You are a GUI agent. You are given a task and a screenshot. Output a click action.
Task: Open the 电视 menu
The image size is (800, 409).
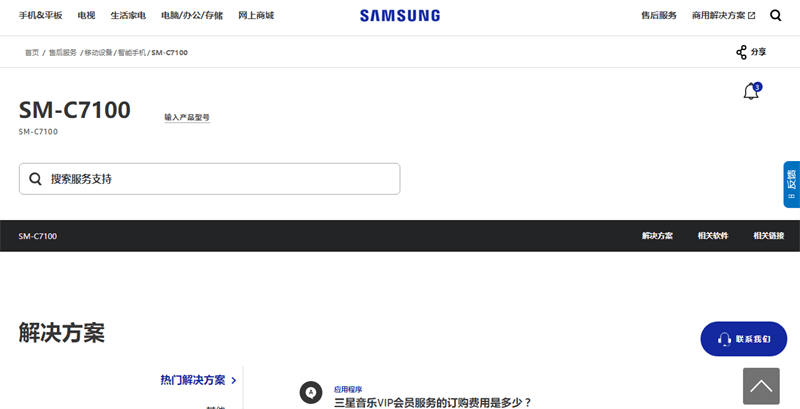[x=87, y=15]
